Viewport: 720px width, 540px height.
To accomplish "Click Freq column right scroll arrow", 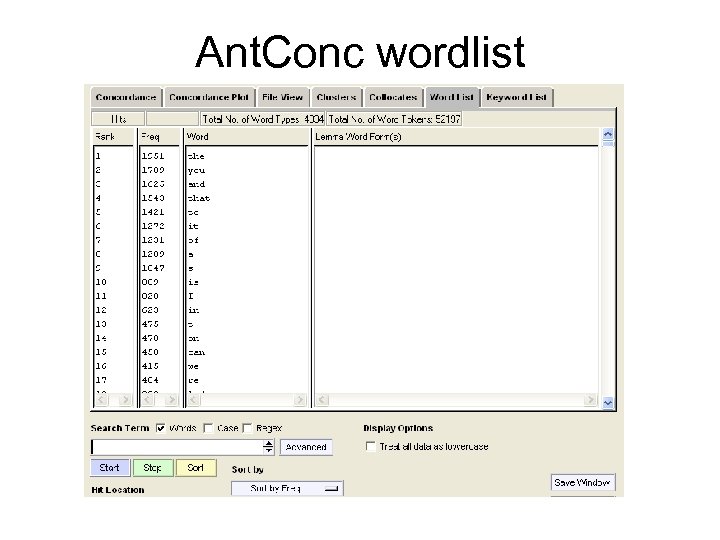I will coord(171,400).
